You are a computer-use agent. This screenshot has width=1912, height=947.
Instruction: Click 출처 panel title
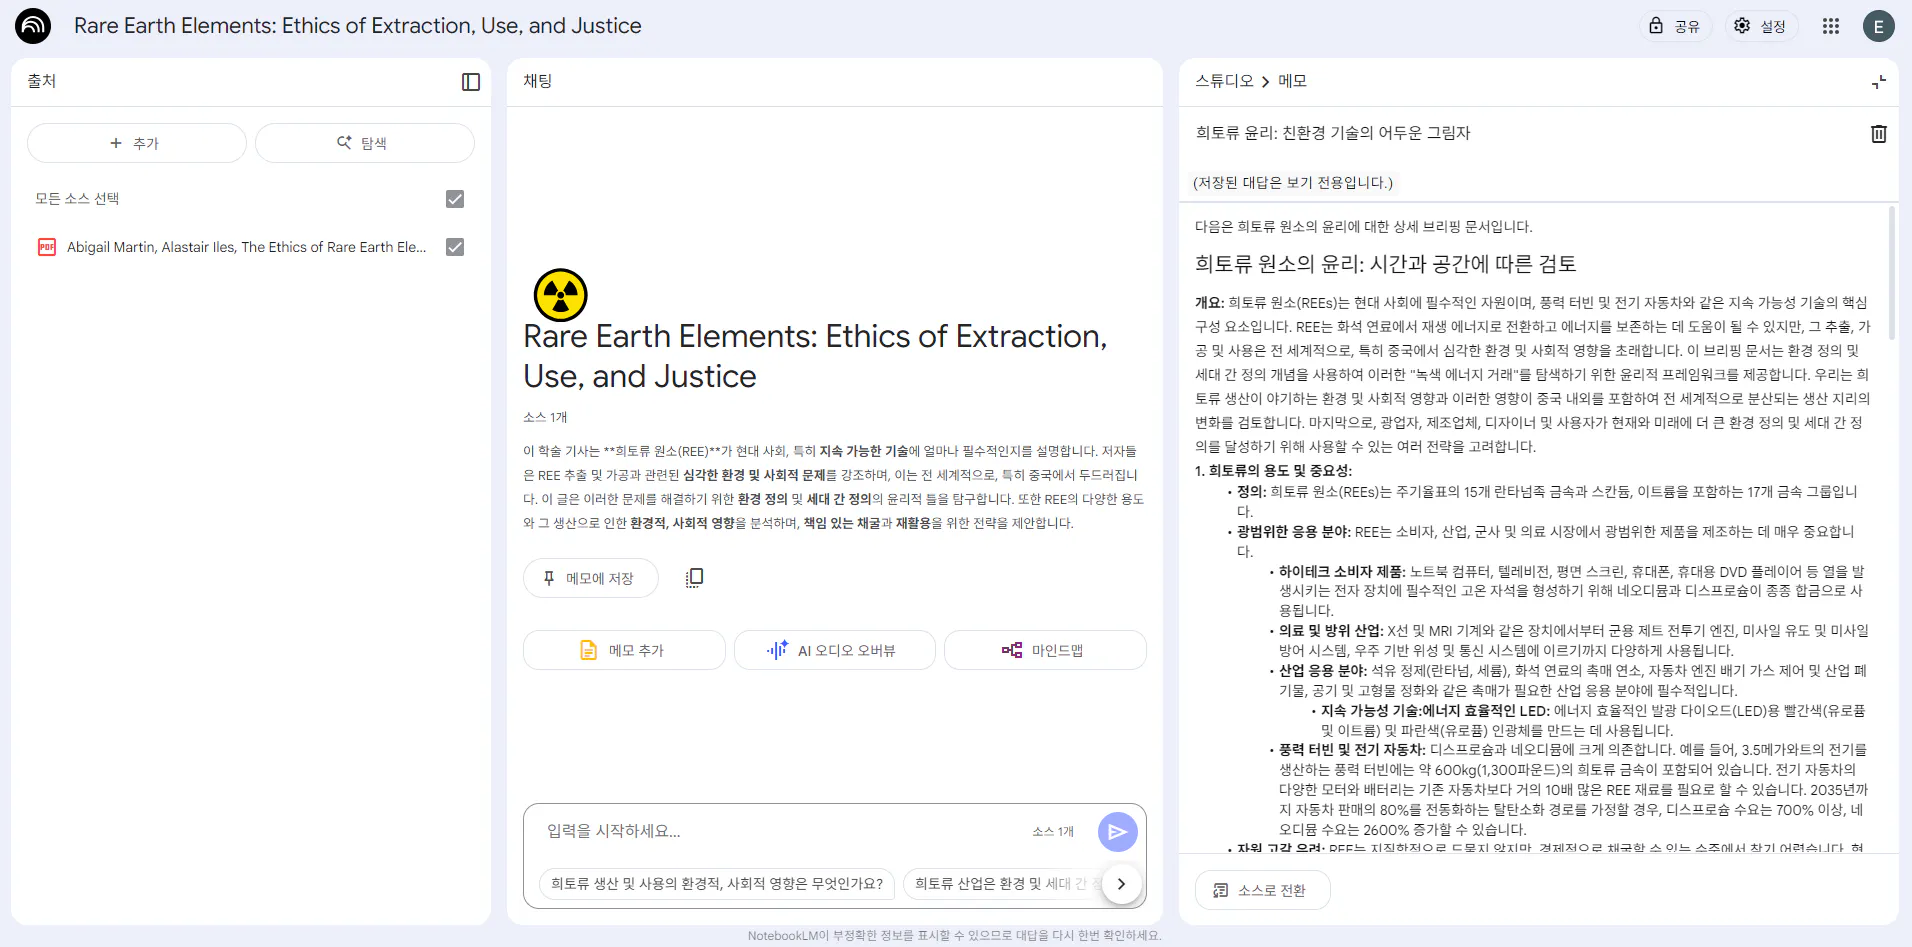coord(42,81)
